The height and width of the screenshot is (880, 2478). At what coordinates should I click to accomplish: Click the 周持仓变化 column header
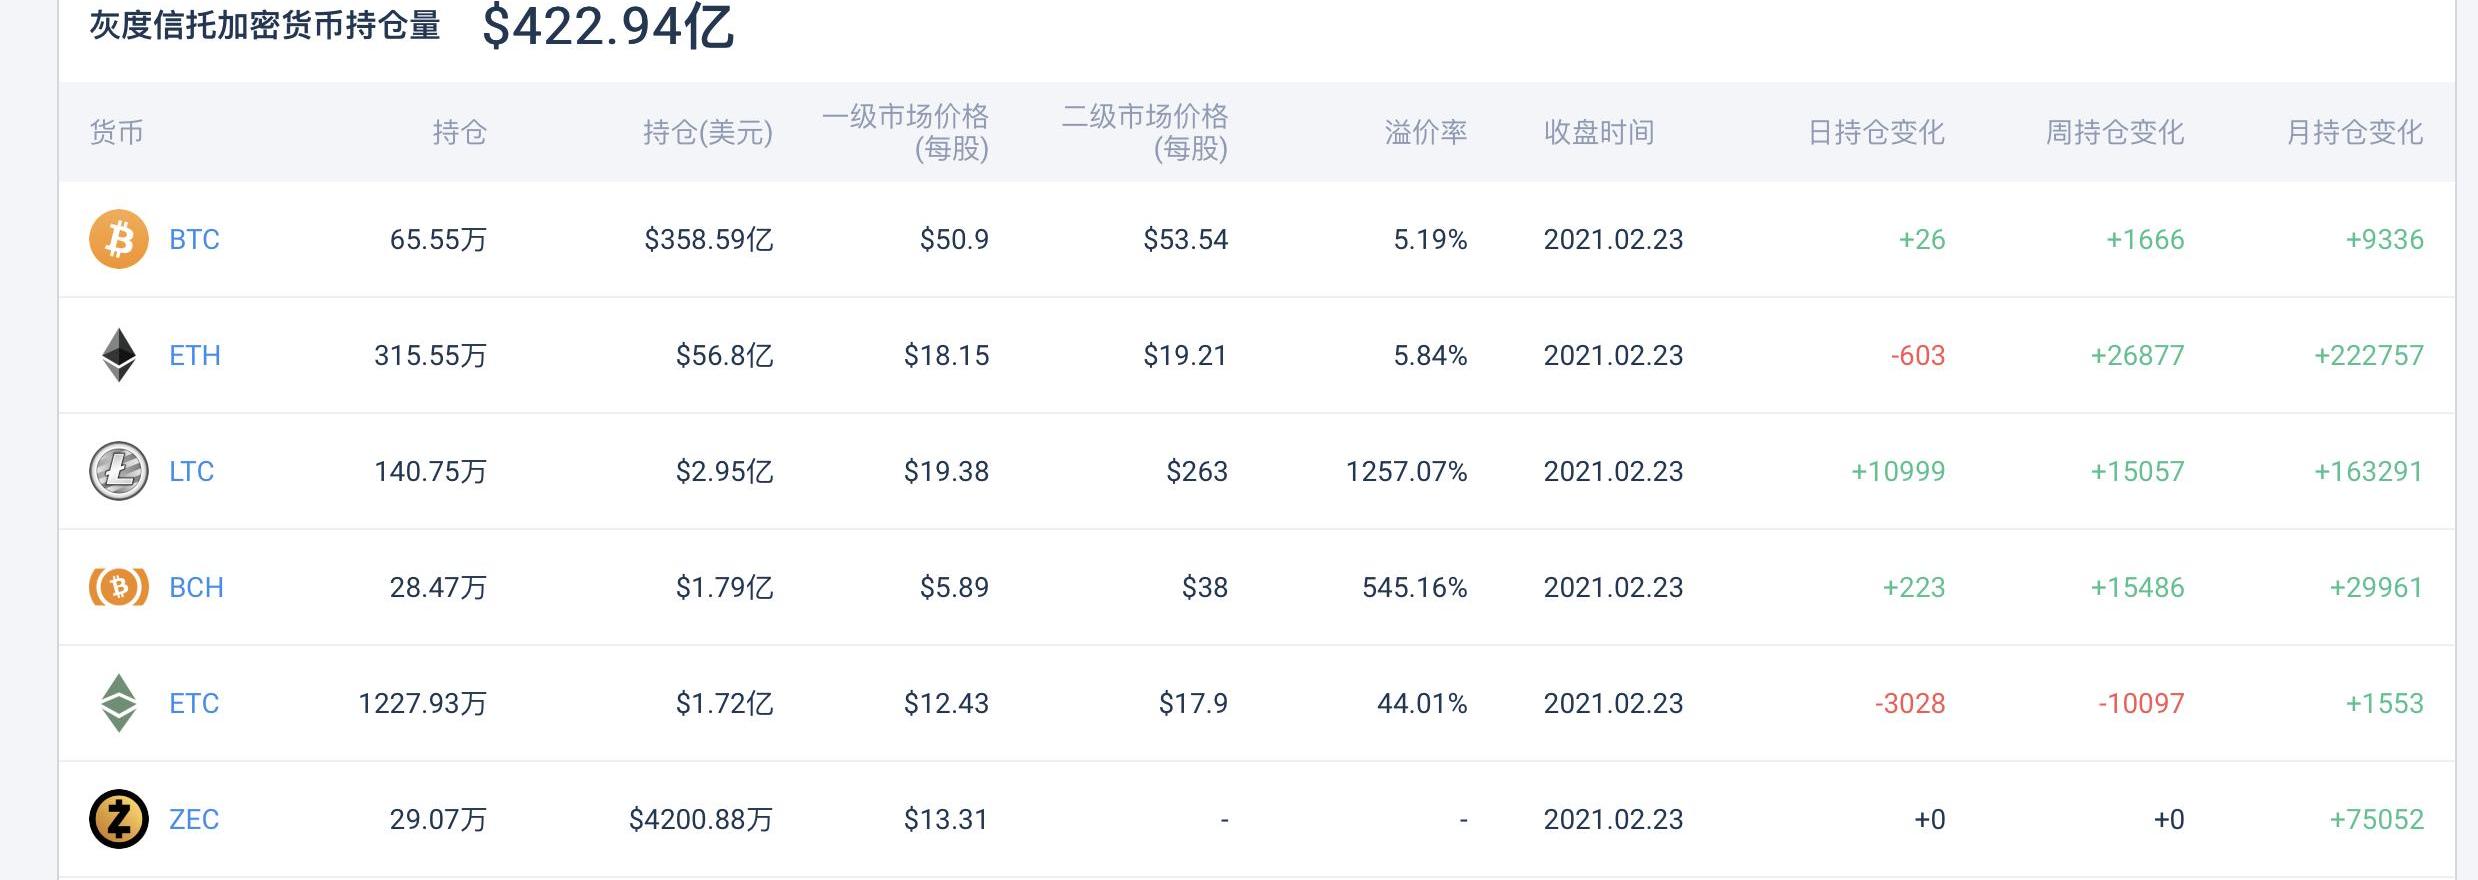tap(2114, 132)
